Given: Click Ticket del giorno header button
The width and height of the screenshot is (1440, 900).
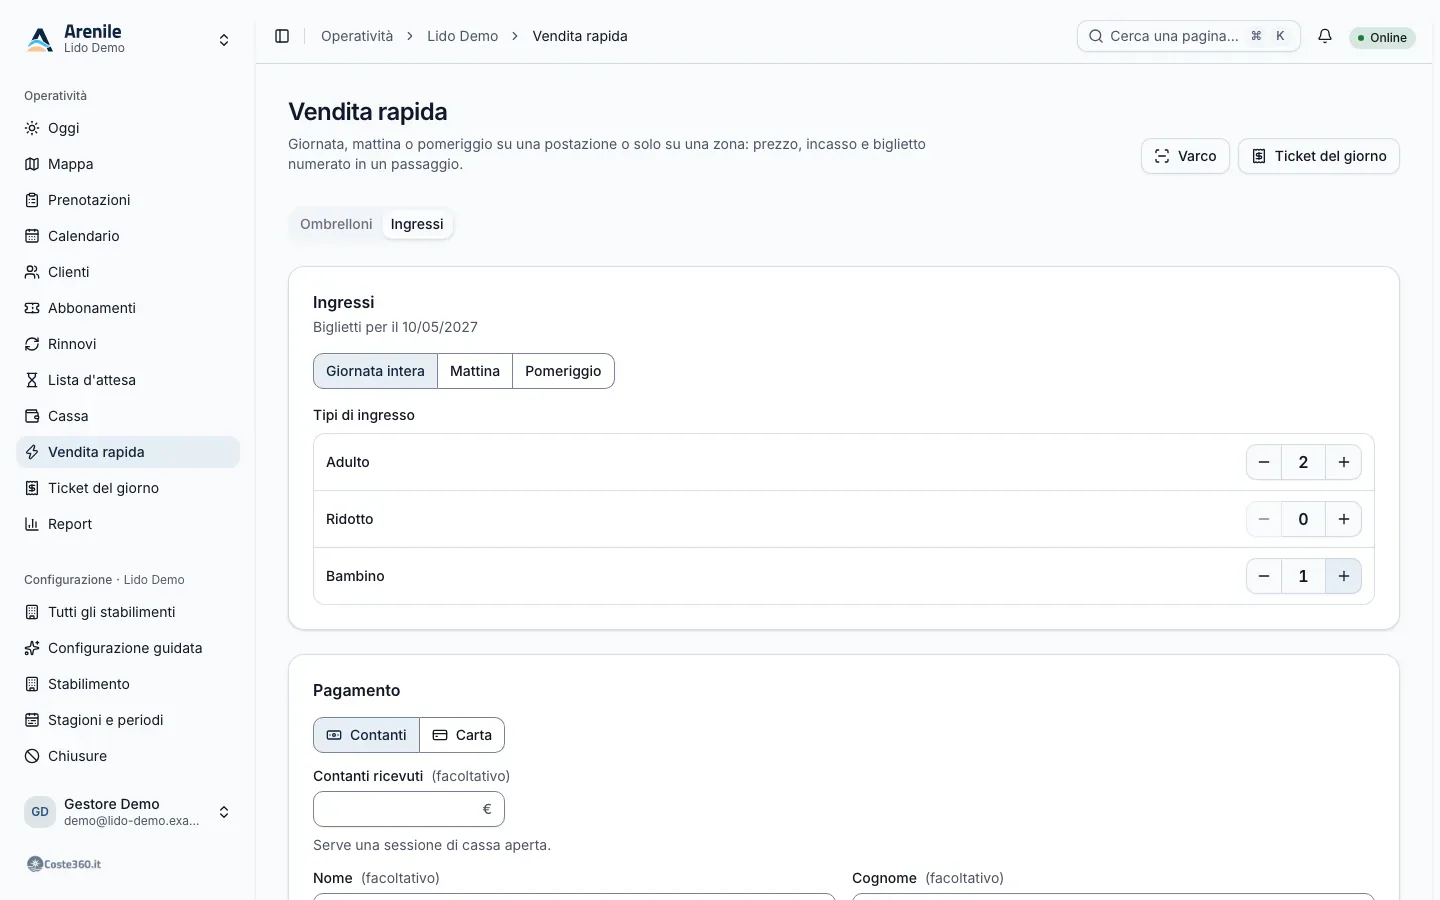Looking at the screenshot, I should pyautogui.click(x=1319, y=156).
